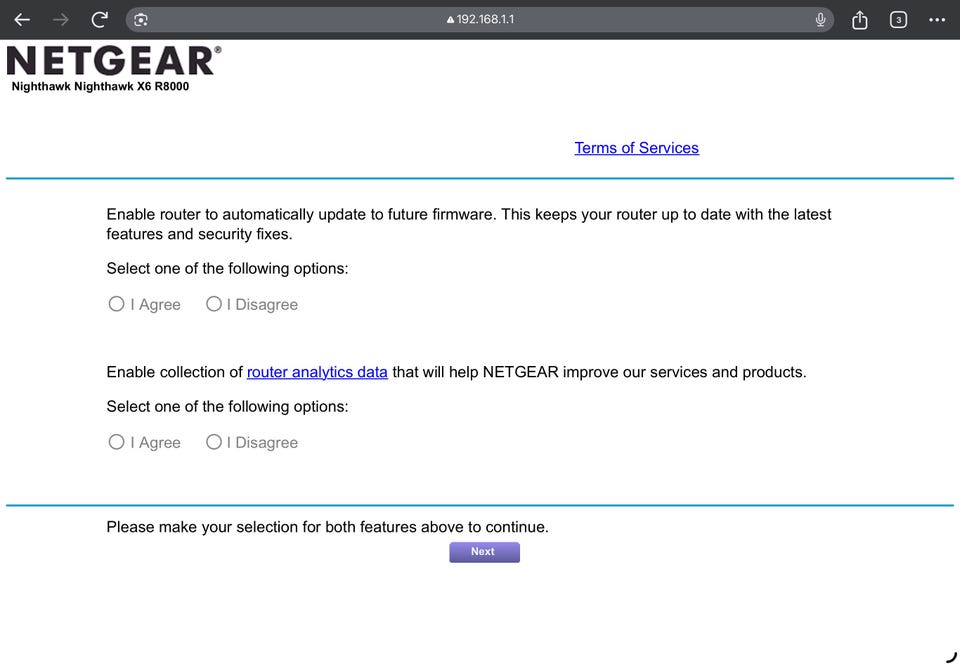The image size is (960, 666).
Task: Tap the microphone voice search icon
Action: pos(820,20)
